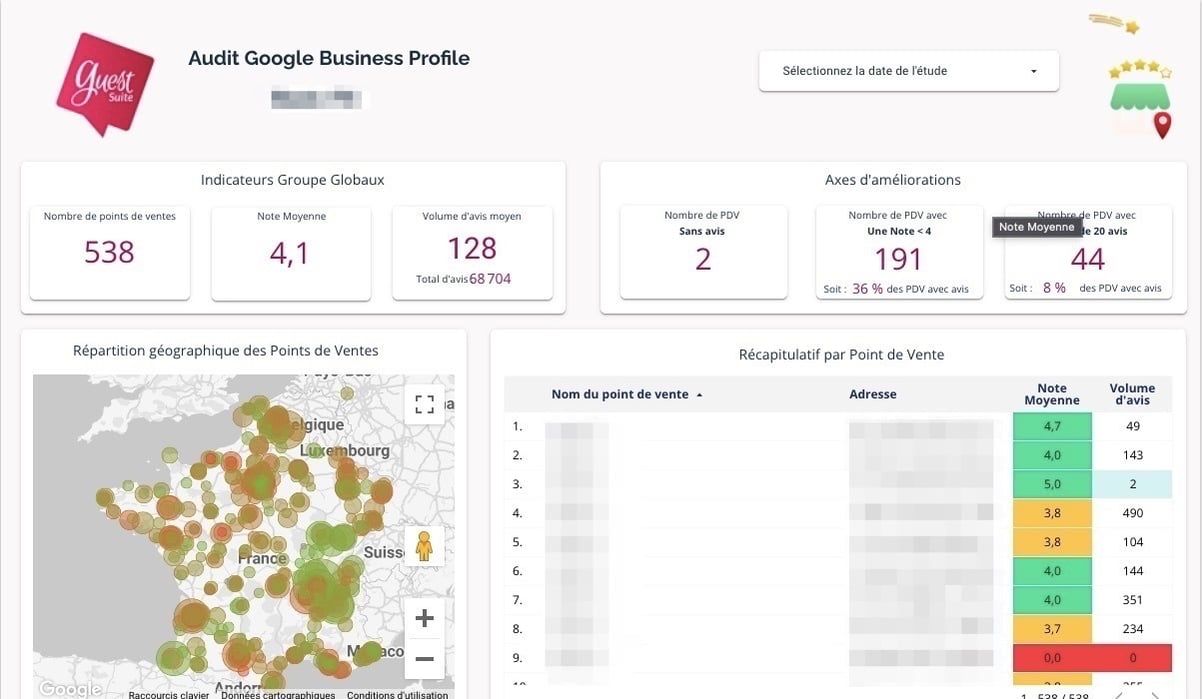Click the total reviews figure 68 704

point(490,279)
